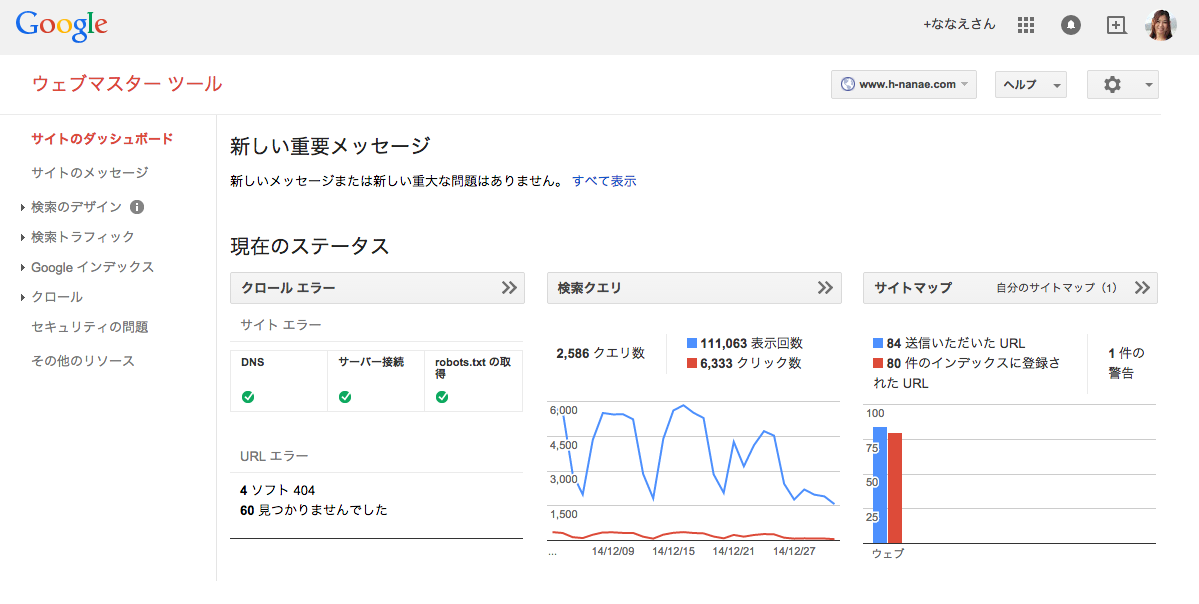Click the すべて表示 link
1199x604 pixels.
pos(604,181)
